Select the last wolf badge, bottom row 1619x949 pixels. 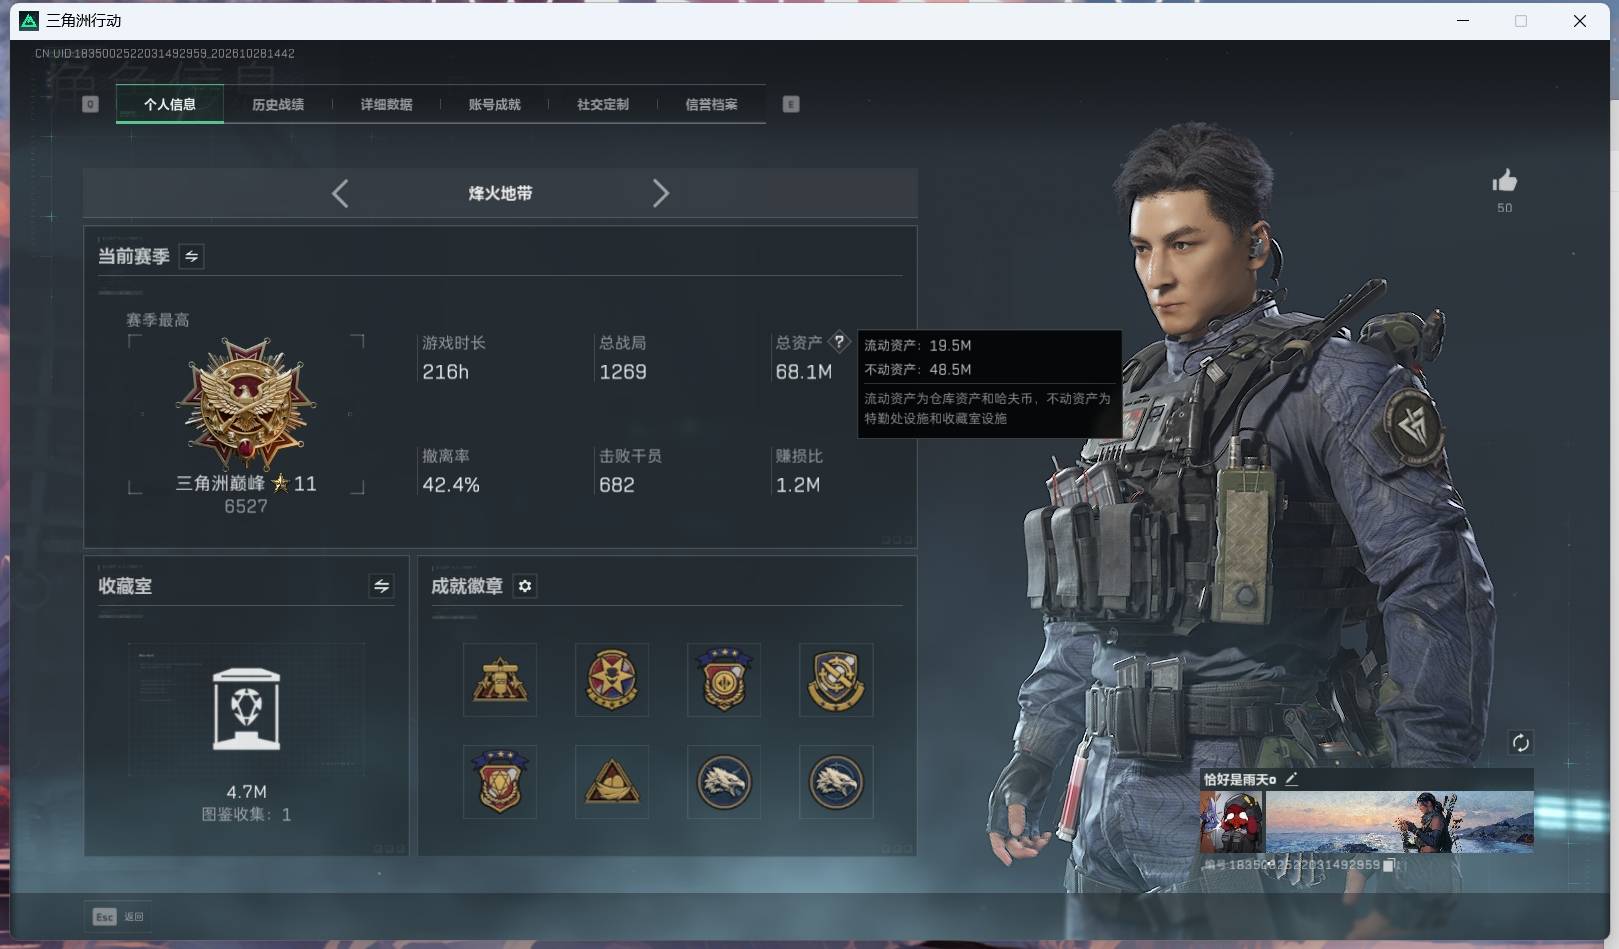pos(836,782)
